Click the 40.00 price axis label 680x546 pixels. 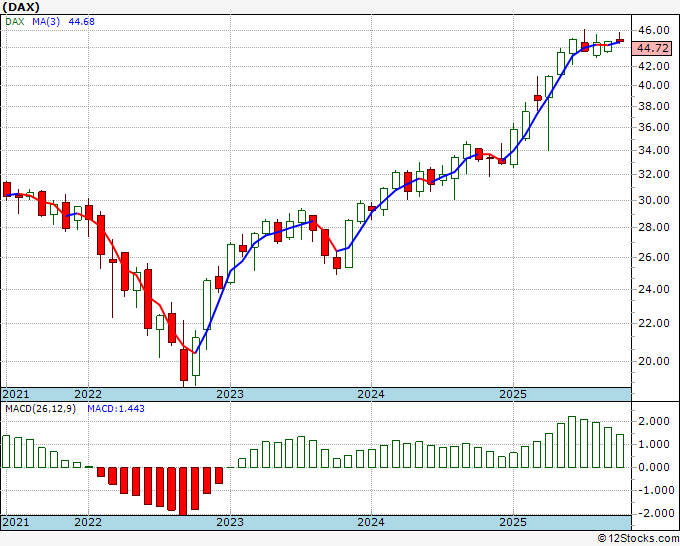654,85
